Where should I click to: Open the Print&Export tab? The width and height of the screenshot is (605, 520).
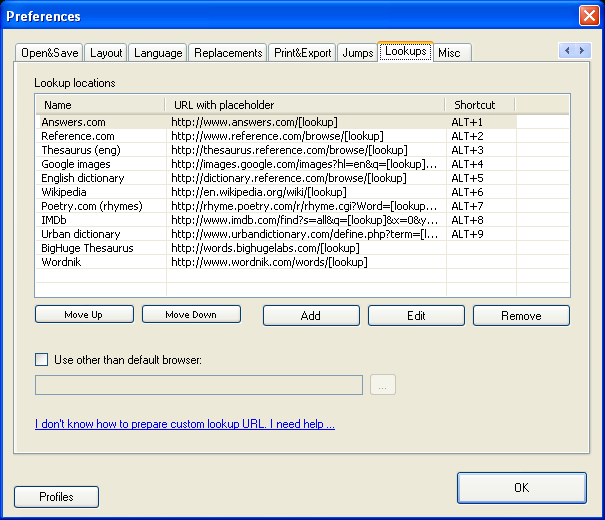(302, 52)
